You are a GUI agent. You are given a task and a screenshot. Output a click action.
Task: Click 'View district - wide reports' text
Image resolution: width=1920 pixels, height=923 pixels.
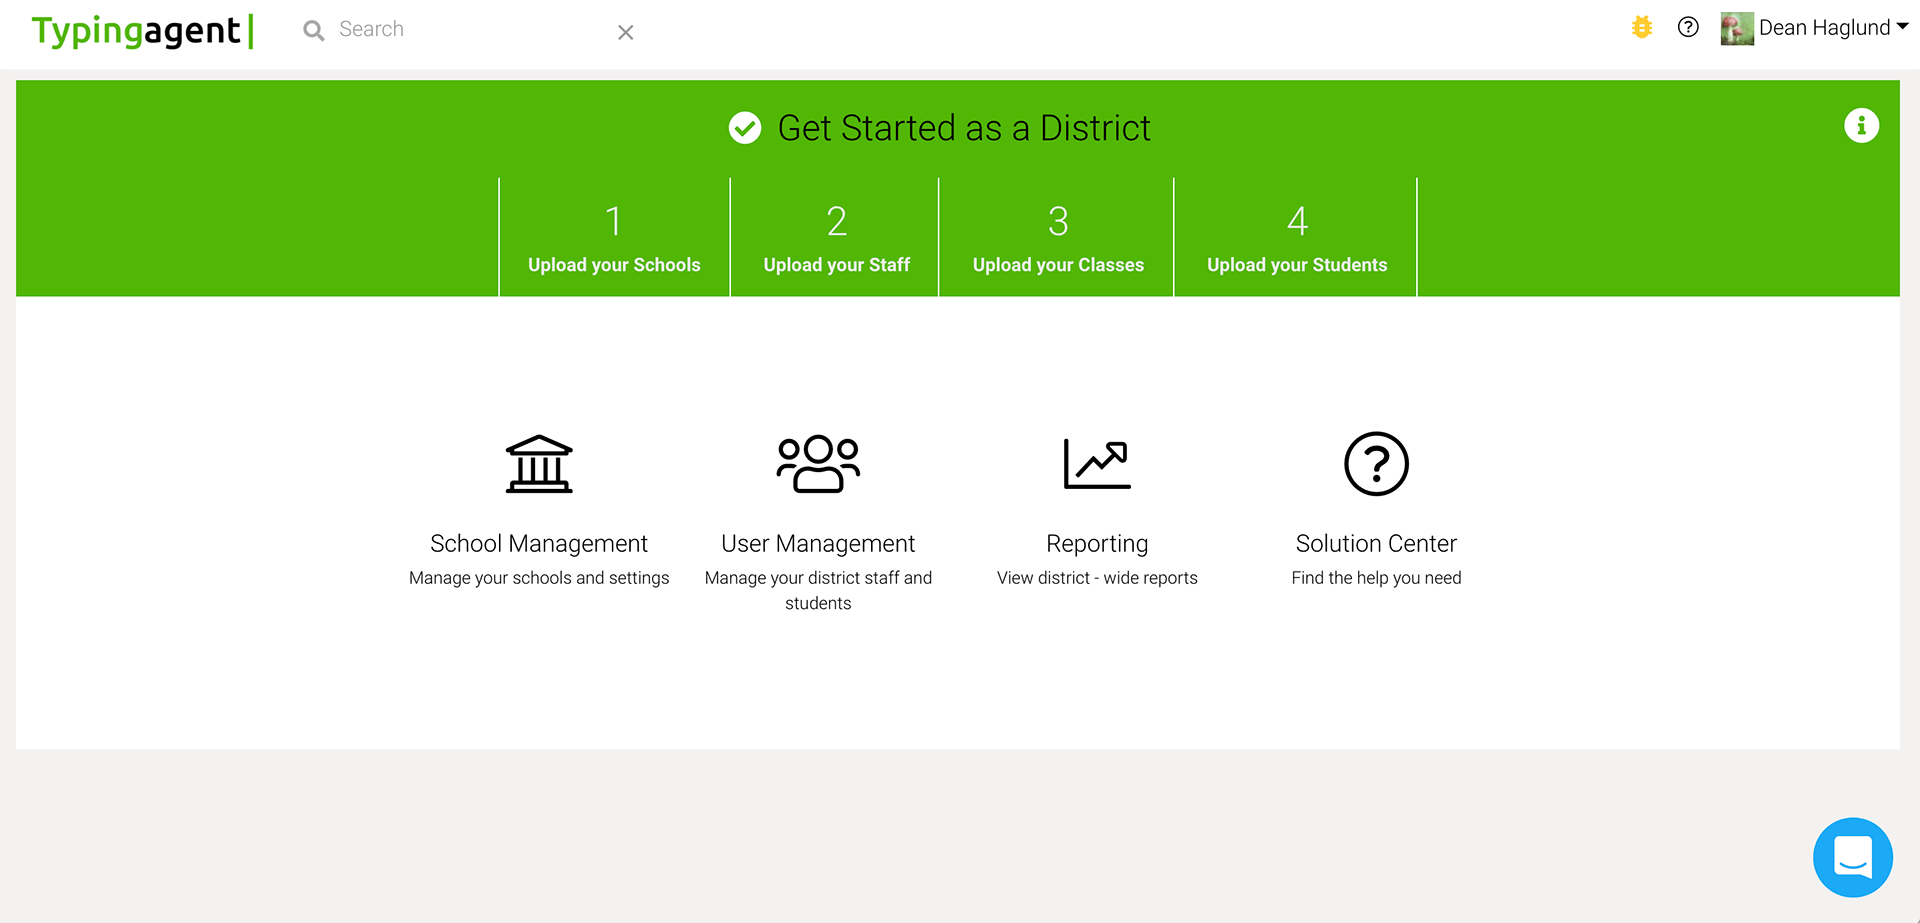1097,578
